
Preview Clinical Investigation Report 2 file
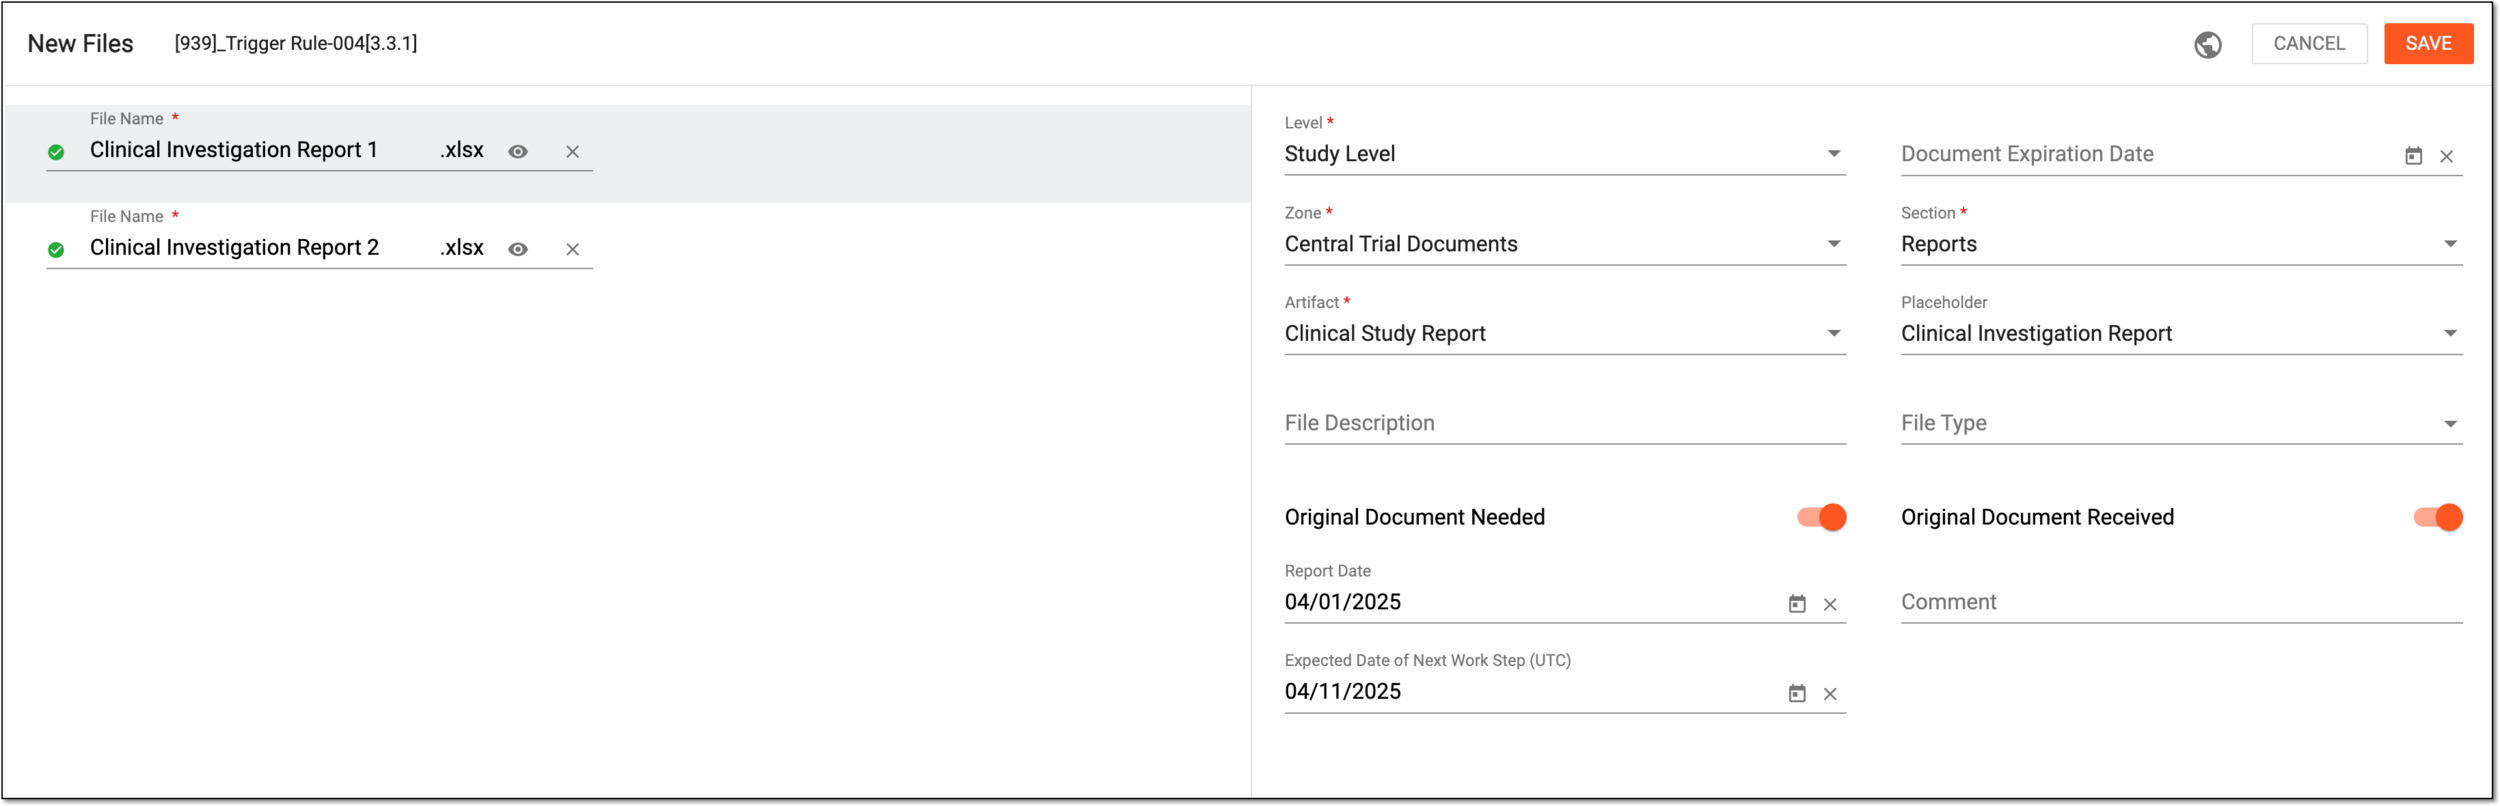[518, 249]
